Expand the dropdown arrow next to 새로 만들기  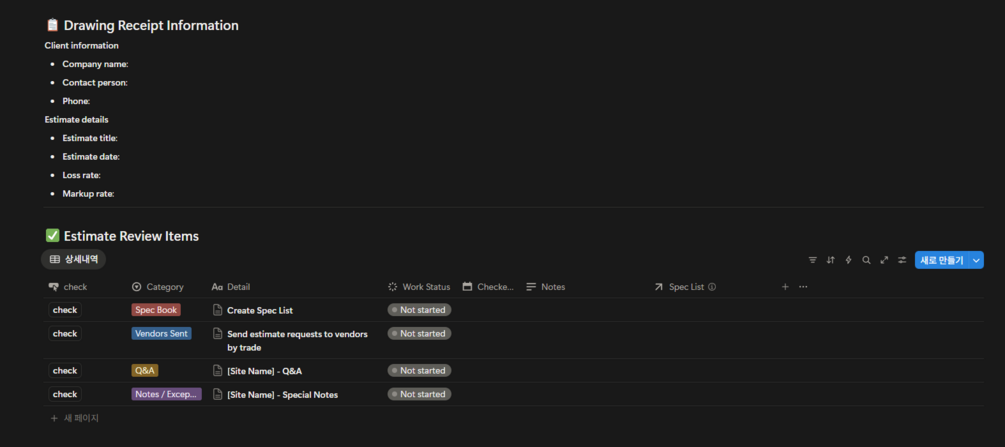(976, 260)
